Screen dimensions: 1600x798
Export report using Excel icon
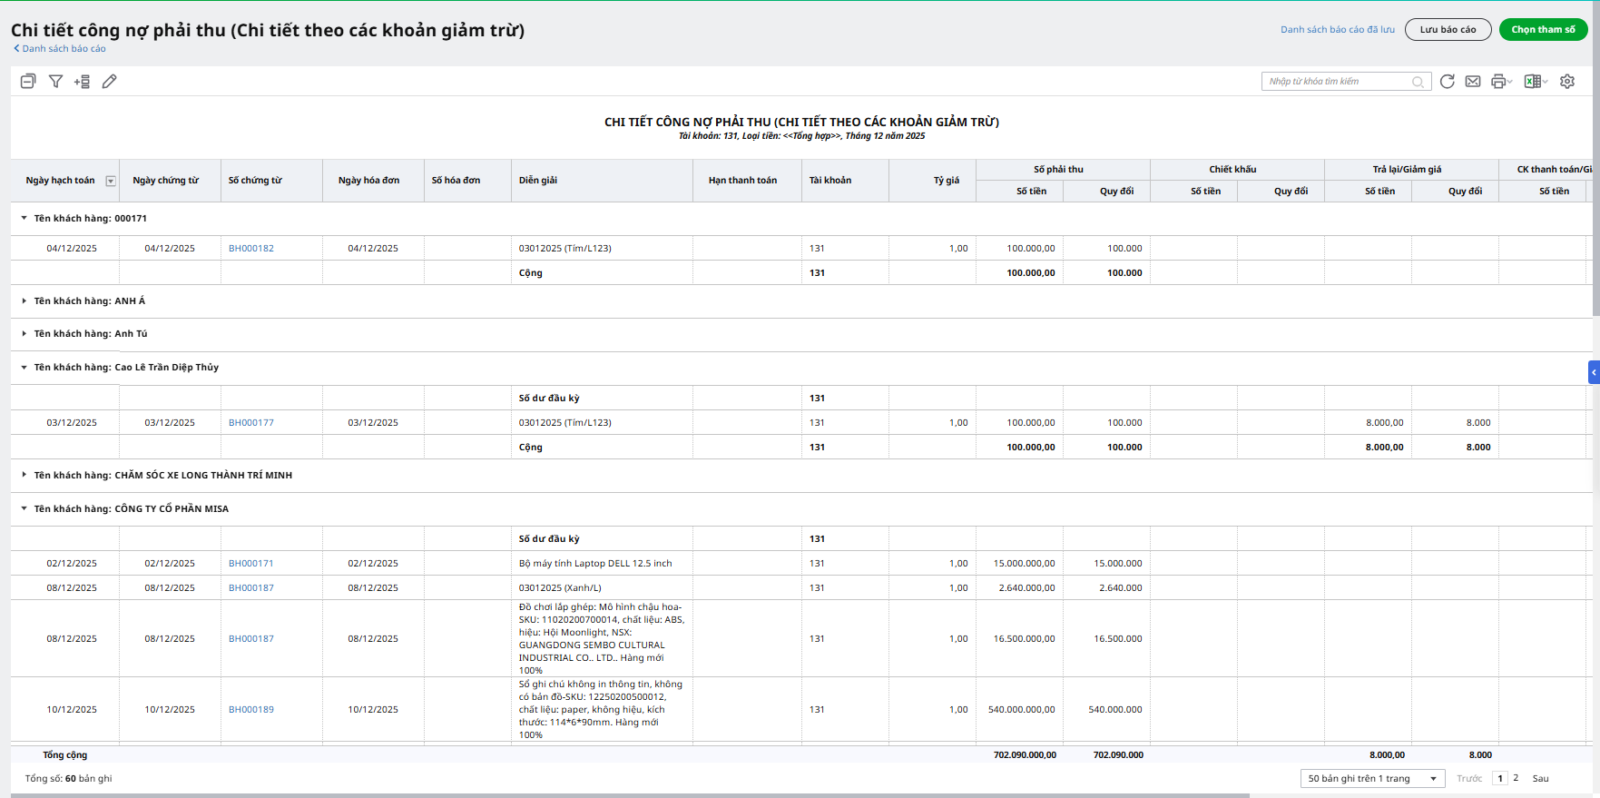[x=1532, y=81]
